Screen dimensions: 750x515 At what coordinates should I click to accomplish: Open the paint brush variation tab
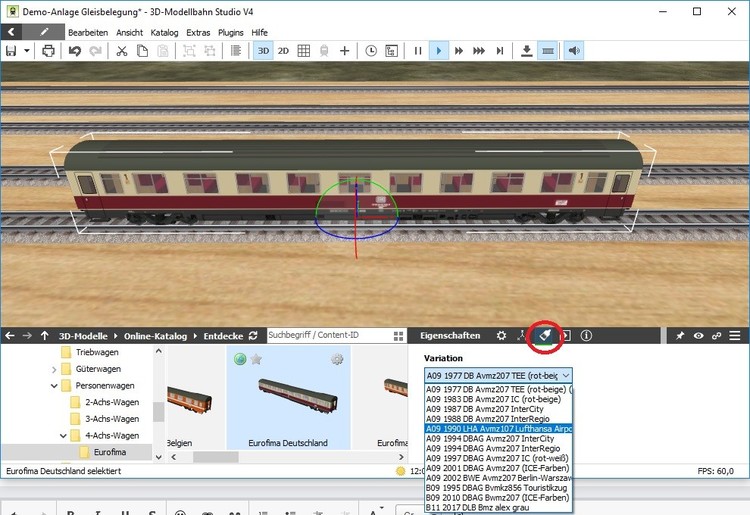(x=545, y=336)
